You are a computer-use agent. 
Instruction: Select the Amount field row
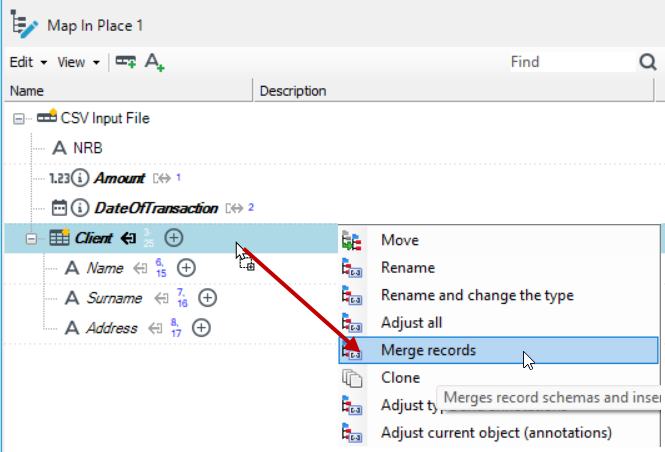coord(119,178)
